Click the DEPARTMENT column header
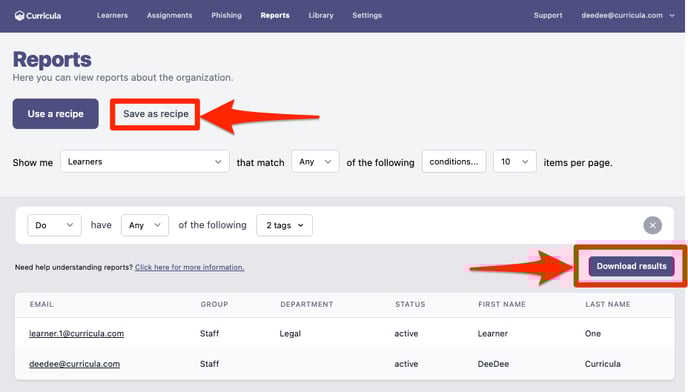The width and height of the screenshot is (688, 392). (x=307, y=304)
